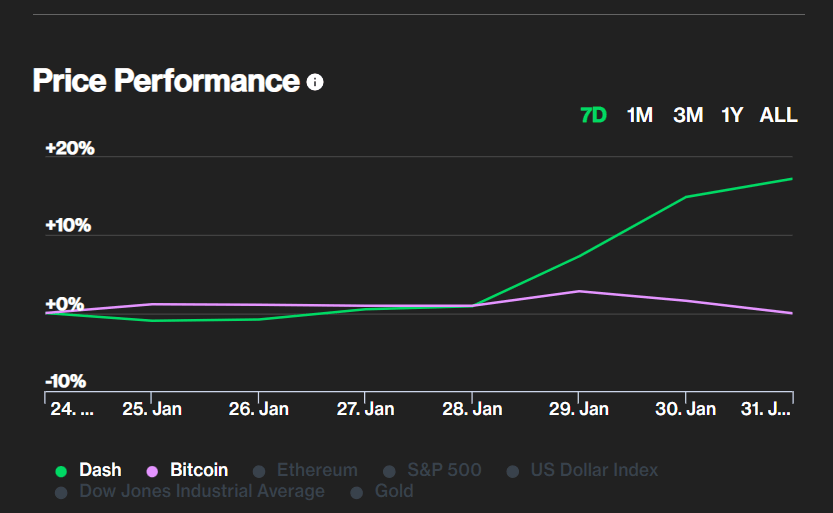This screenshot has height=513, width=833.
Task: Show ALL time price history
Action: click(778, 115)
